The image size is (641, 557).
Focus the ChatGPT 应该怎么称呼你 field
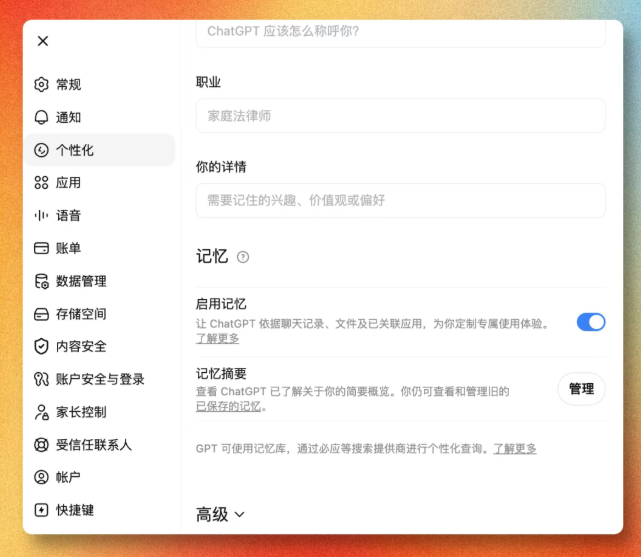[401, 32]
